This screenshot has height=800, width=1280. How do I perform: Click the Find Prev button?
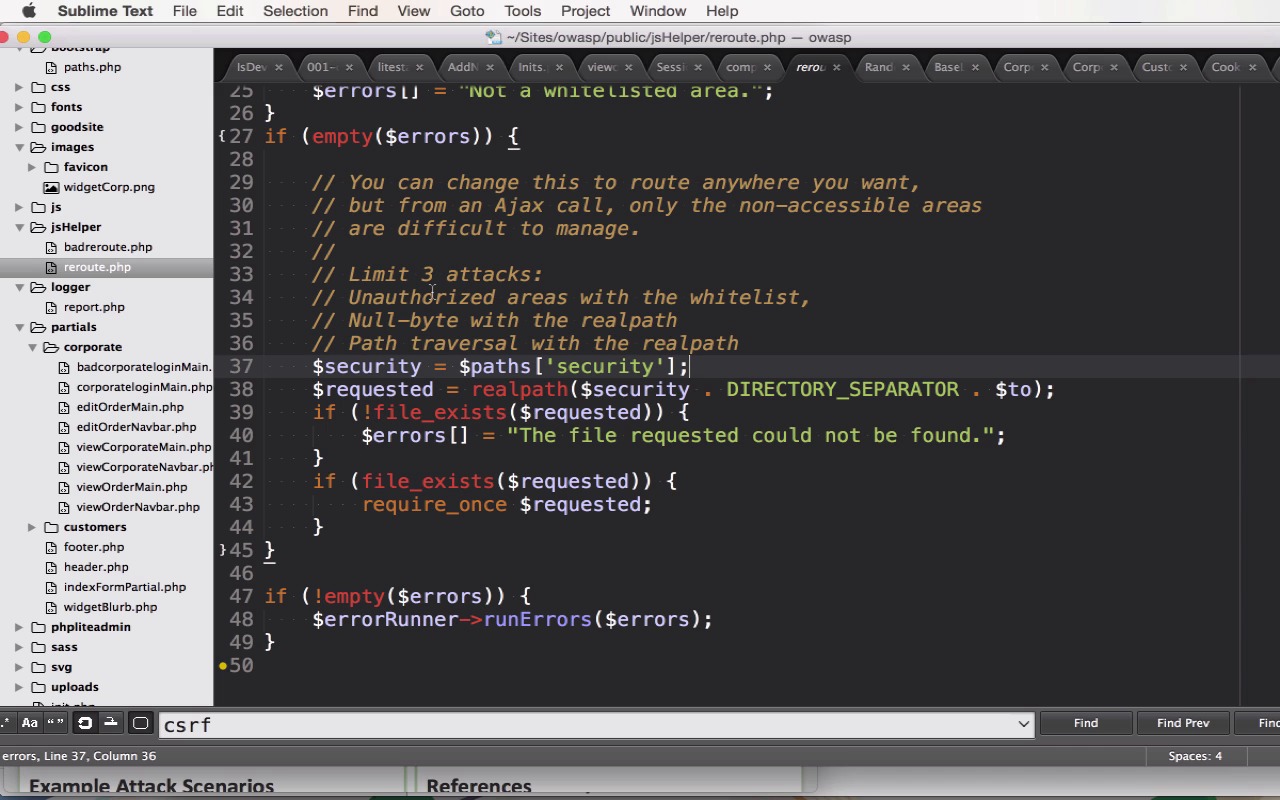tap(1183, 723)
